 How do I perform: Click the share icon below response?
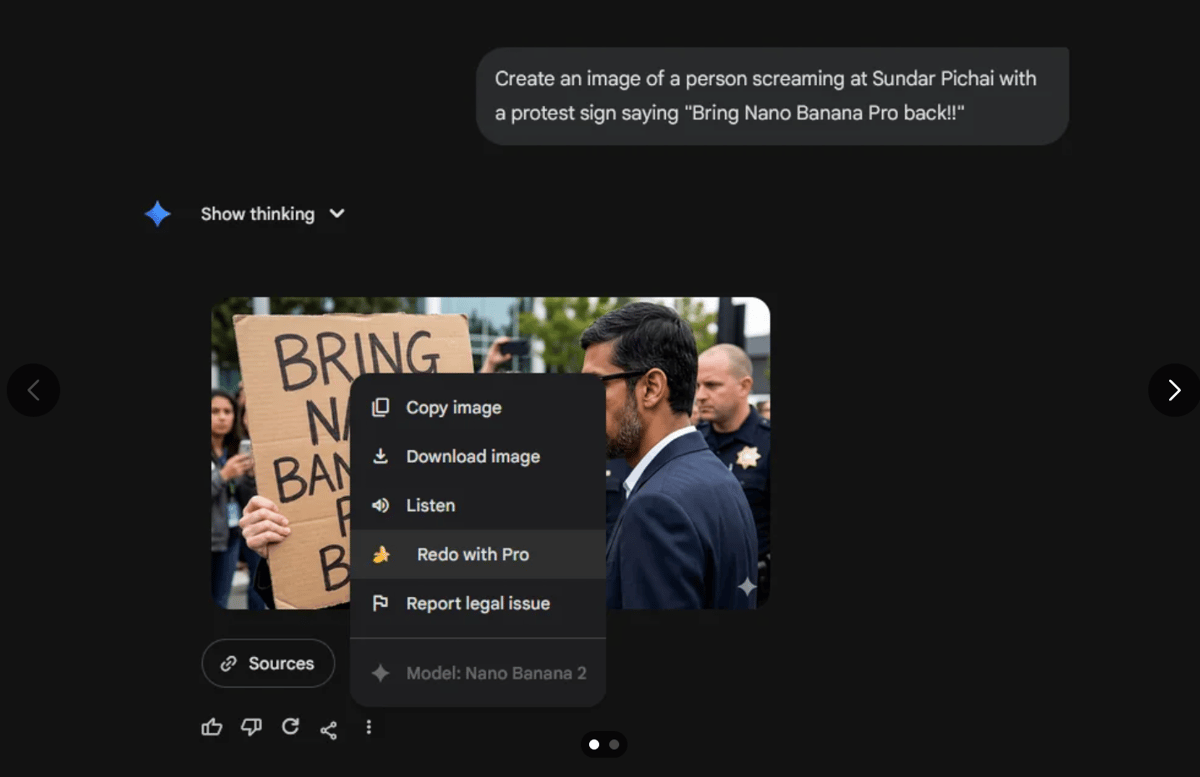point(328,729)
